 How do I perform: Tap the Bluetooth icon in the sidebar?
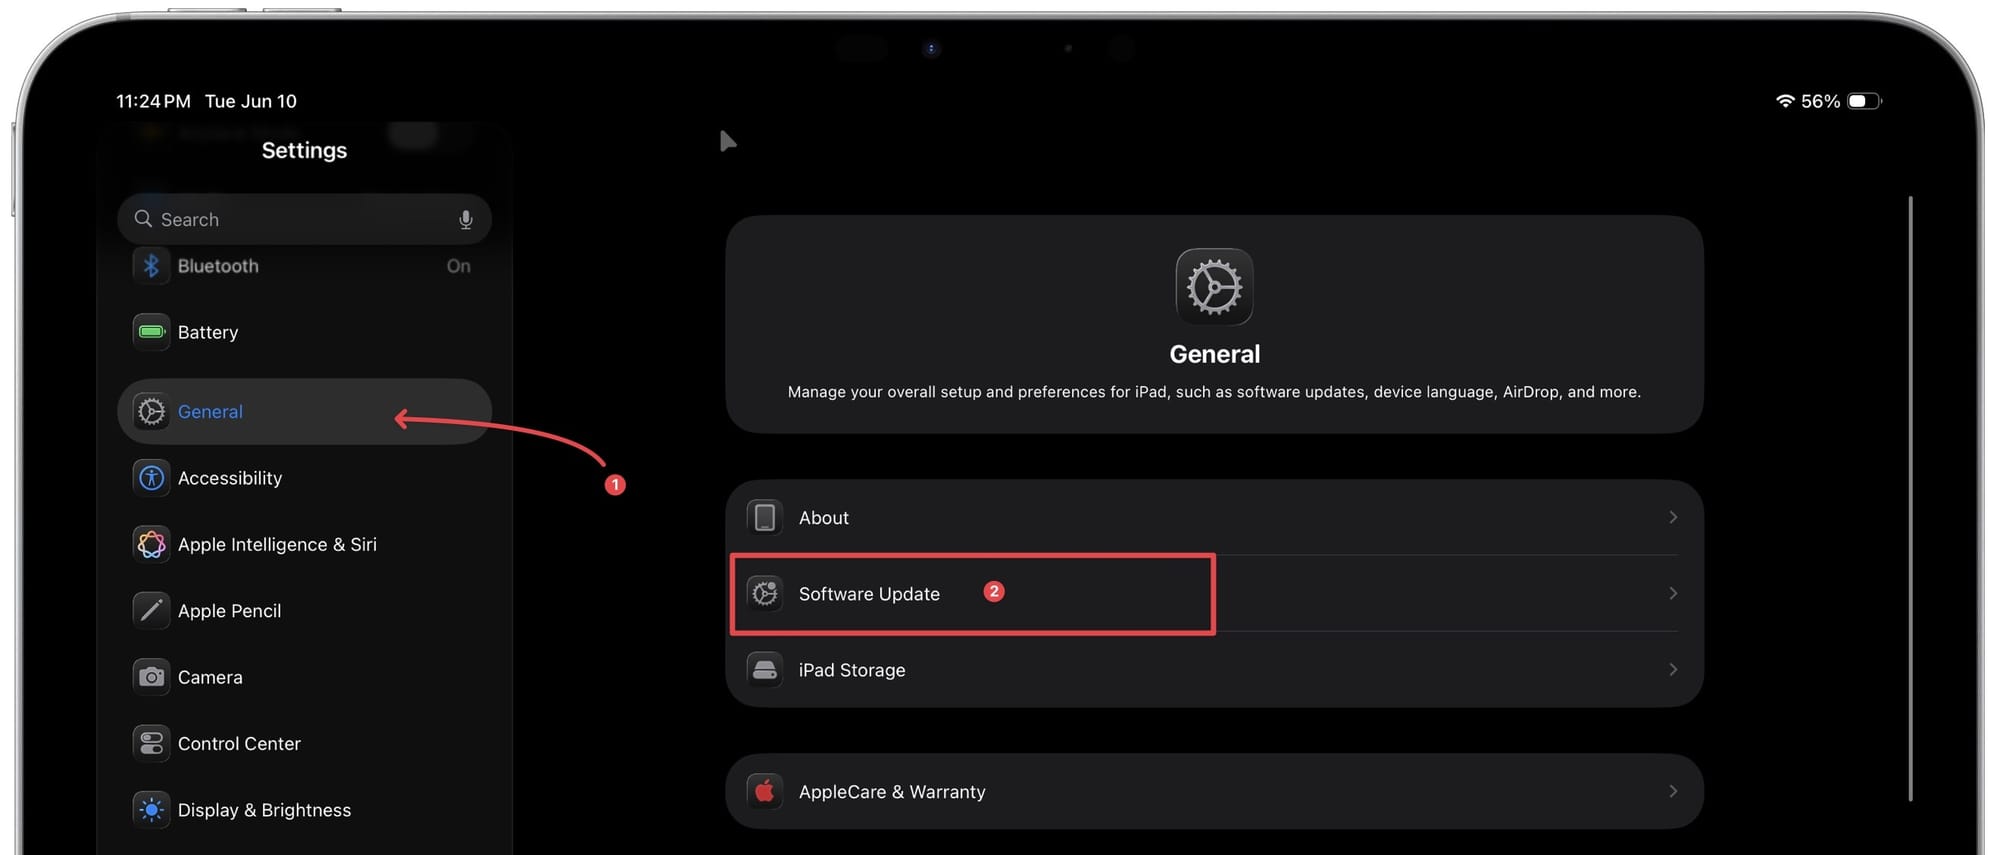coord(151,266)
